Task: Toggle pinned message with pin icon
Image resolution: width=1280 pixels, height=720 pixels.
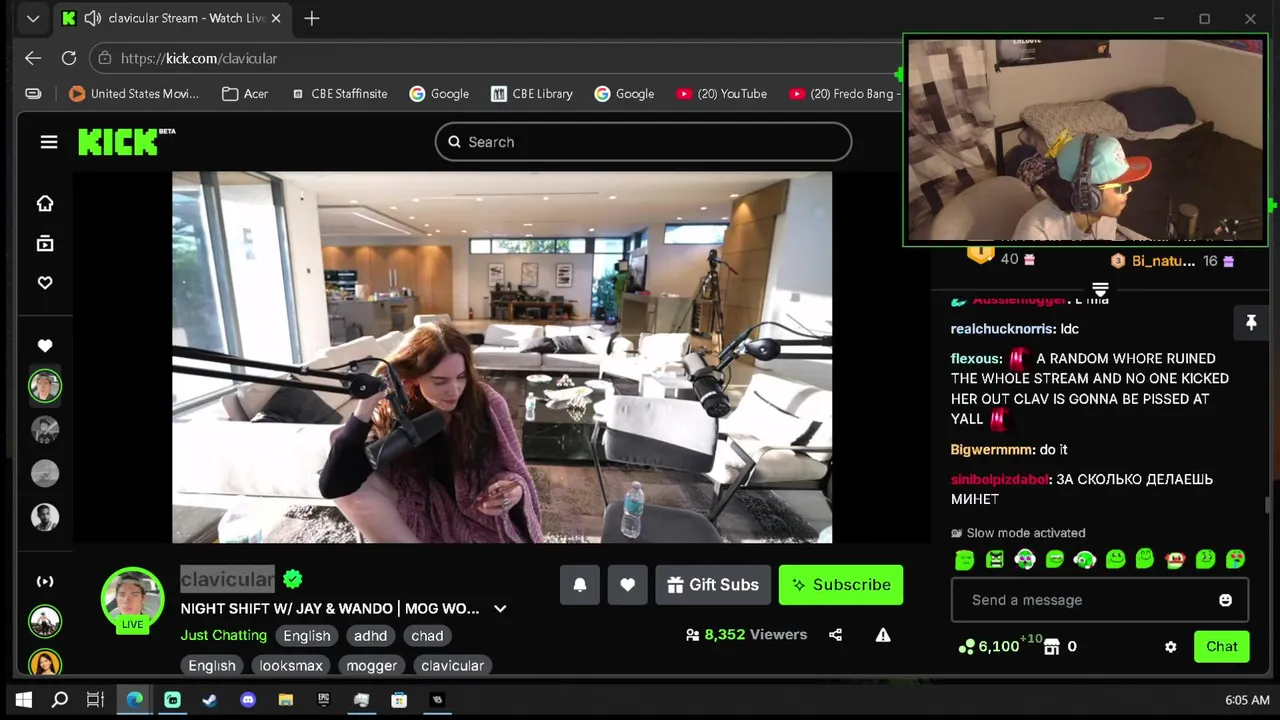Action: pos(1250,322)
